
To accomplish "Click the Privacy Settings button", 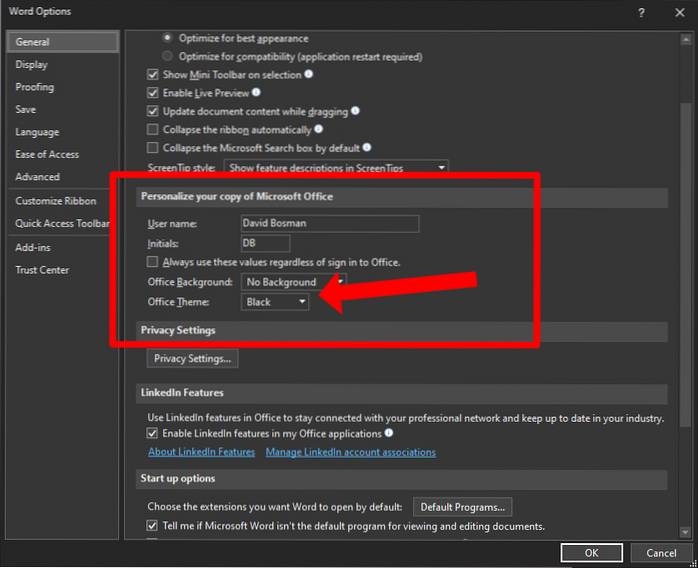I will (192, 358).
